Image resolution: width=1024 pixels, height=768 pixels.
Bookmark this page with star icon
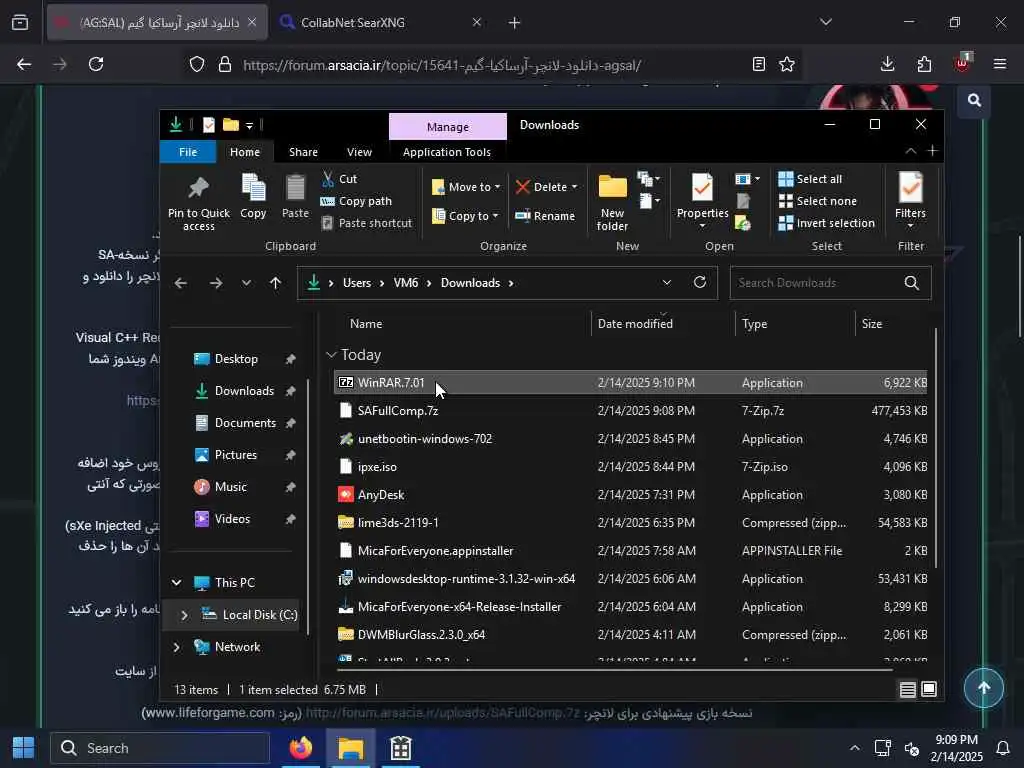[787, 64]
